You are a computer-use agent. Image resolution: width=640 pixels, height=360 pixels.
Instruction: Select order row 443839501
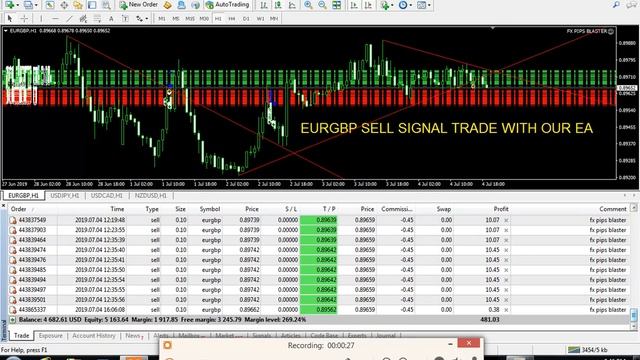(x=318, y=300)
